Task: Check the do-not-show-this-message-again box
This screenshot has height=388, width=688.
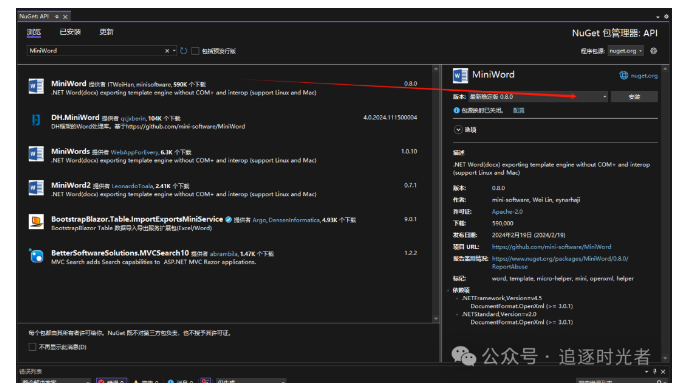Action: click(32, 347)
